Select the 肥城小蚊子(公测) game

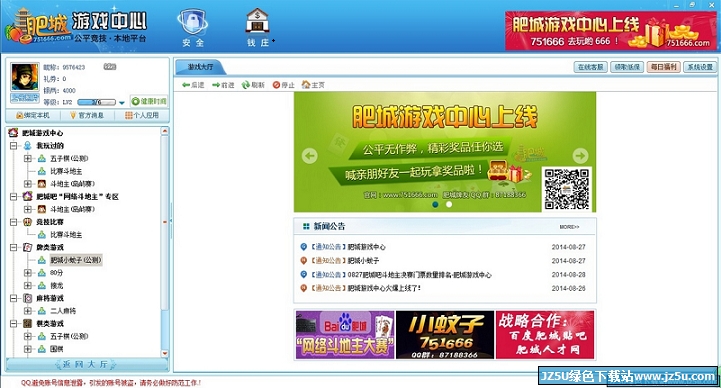tap(76, 260)
